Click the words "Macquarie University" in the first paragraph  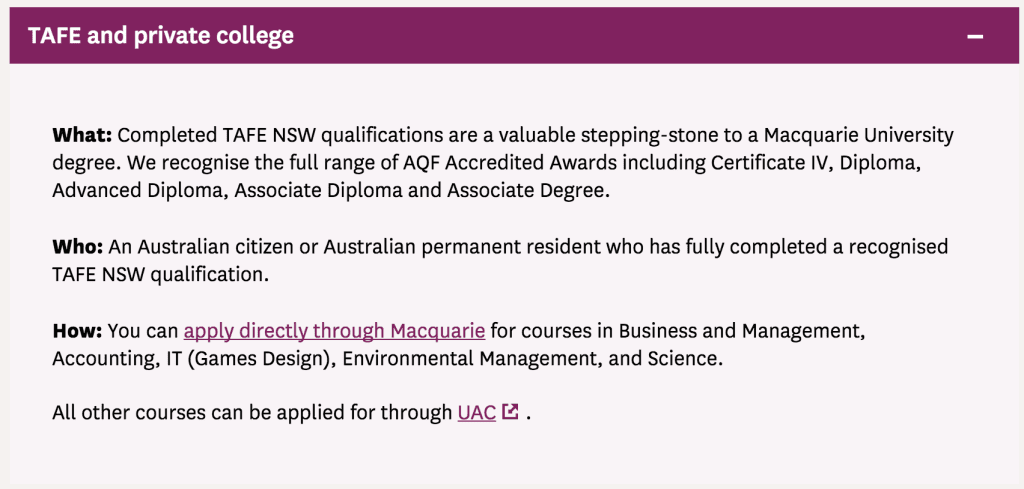coord(855,135)
